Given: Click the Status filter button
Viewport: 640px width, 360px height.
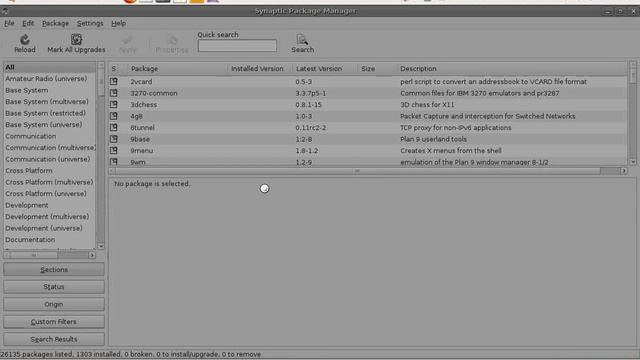Looking at the screenshot, I should click(54, 287).
